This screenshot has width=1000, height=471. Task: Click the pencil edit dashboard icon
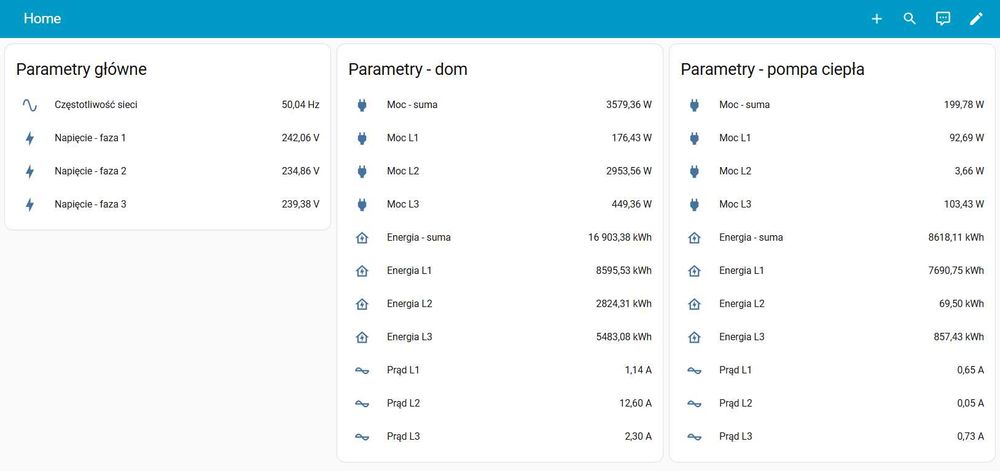976,19
